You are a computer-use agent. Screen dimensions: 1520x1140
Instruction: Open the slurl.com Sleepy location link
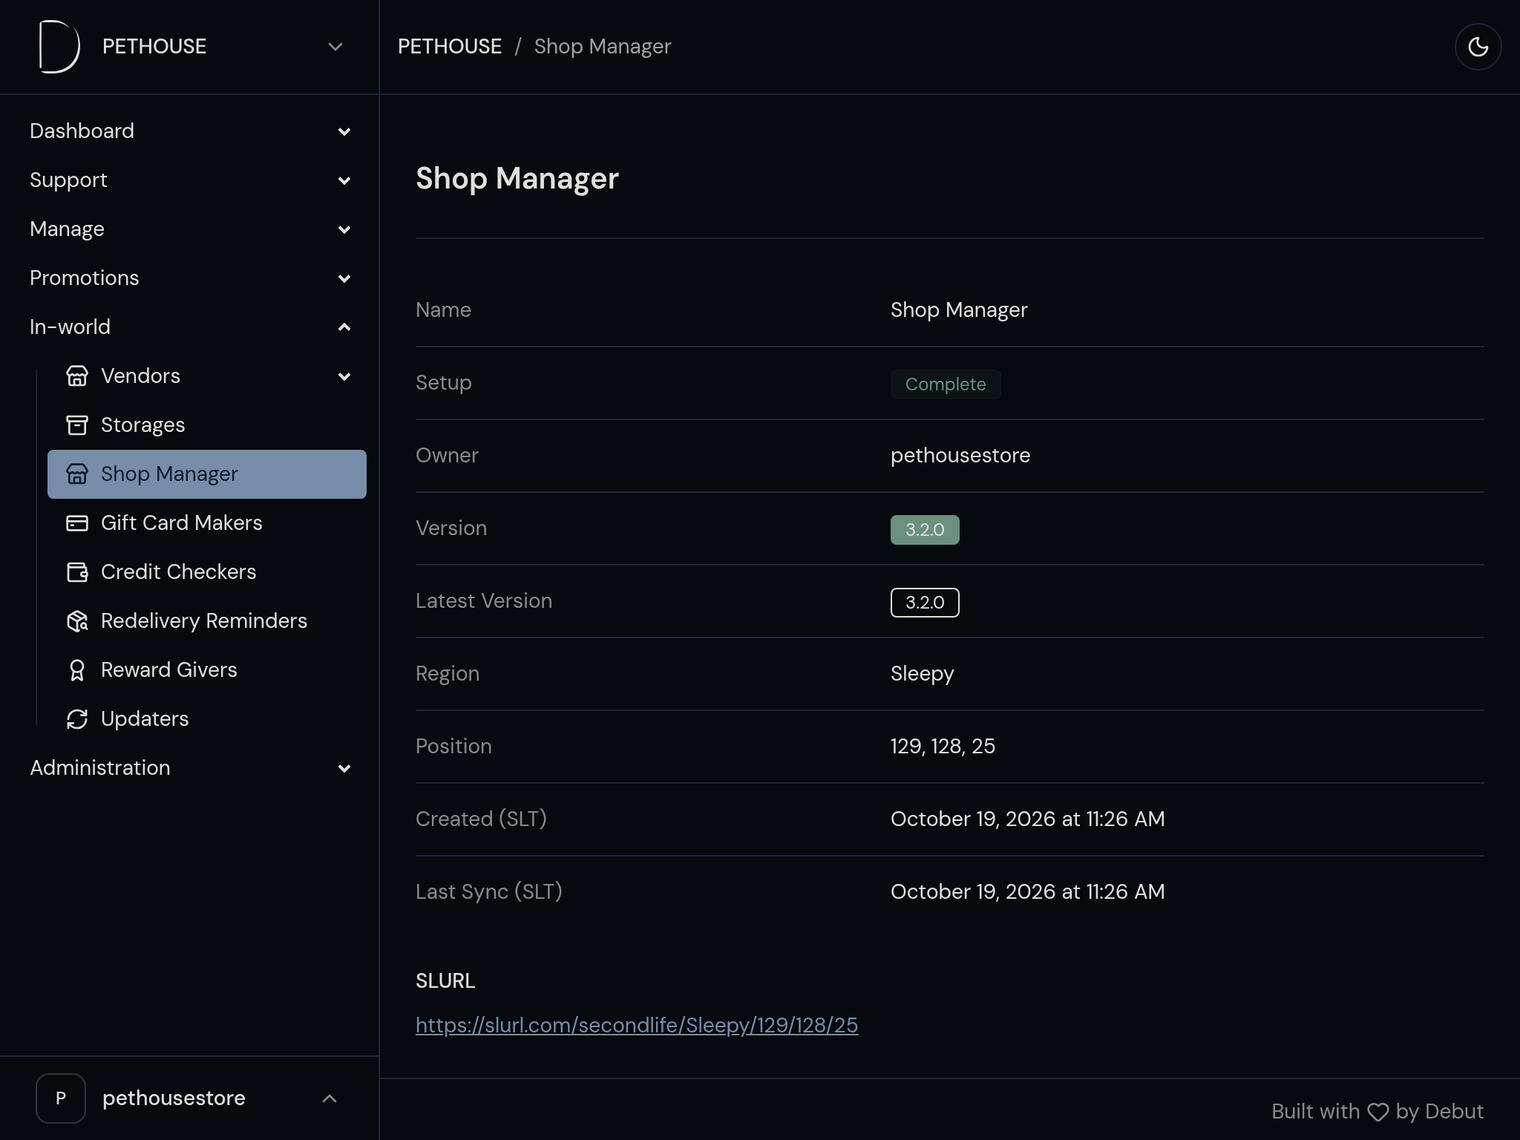637,1025
